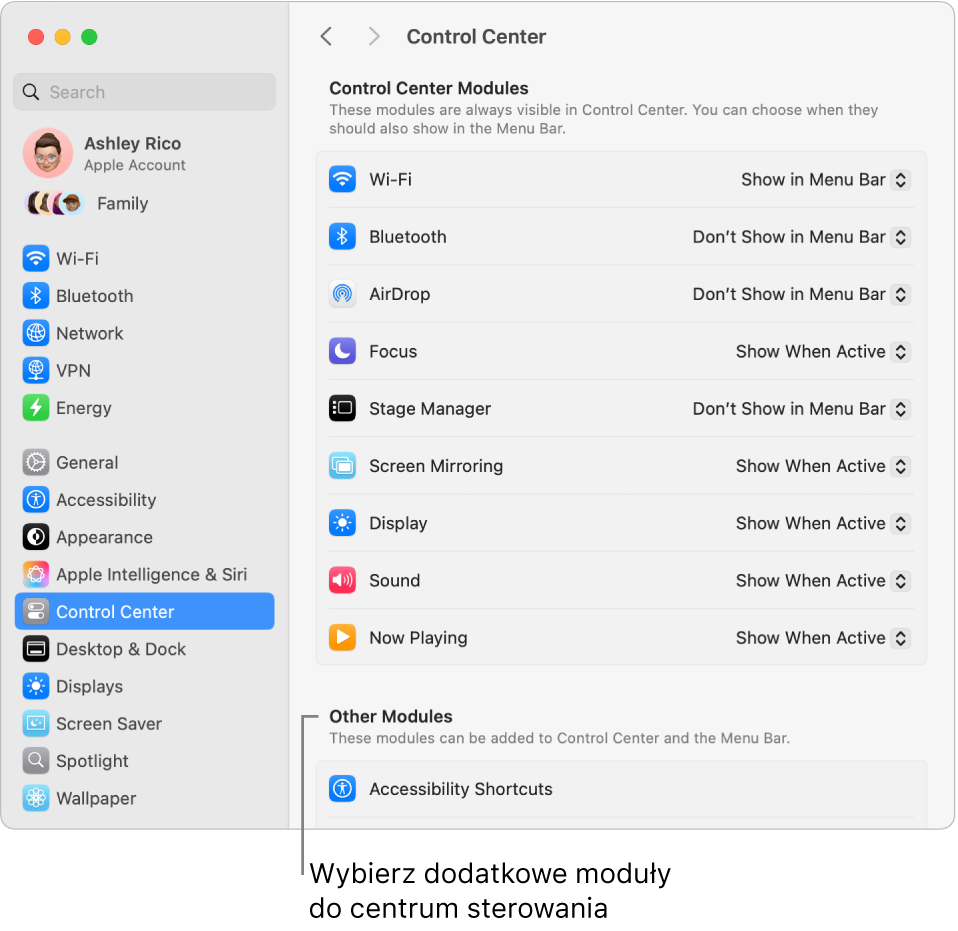The width and height of the screenshot is (958, 931).
Task: Click the Accessibility Shortcuts row label
Action: point(461,789)
